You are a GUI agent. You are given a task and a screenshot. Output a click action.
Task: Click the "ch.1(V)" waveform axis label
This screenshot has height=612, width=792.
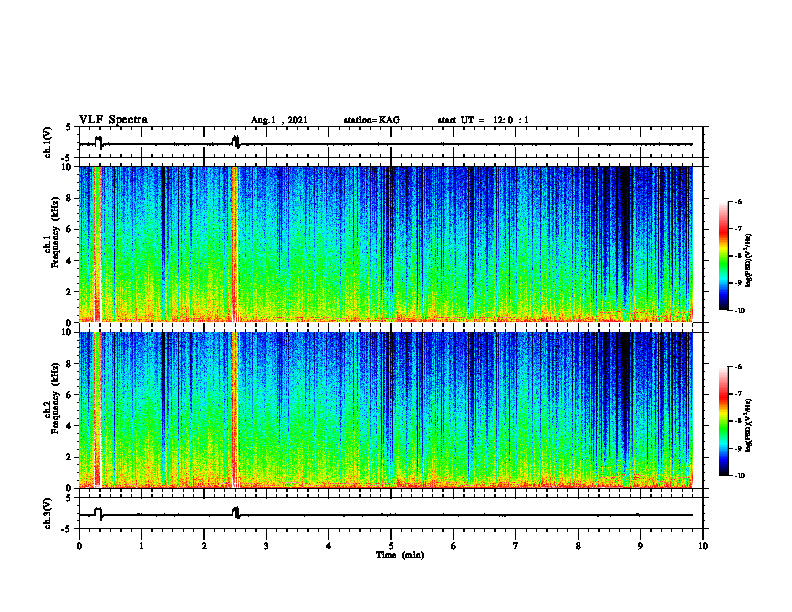coord(48,142)
